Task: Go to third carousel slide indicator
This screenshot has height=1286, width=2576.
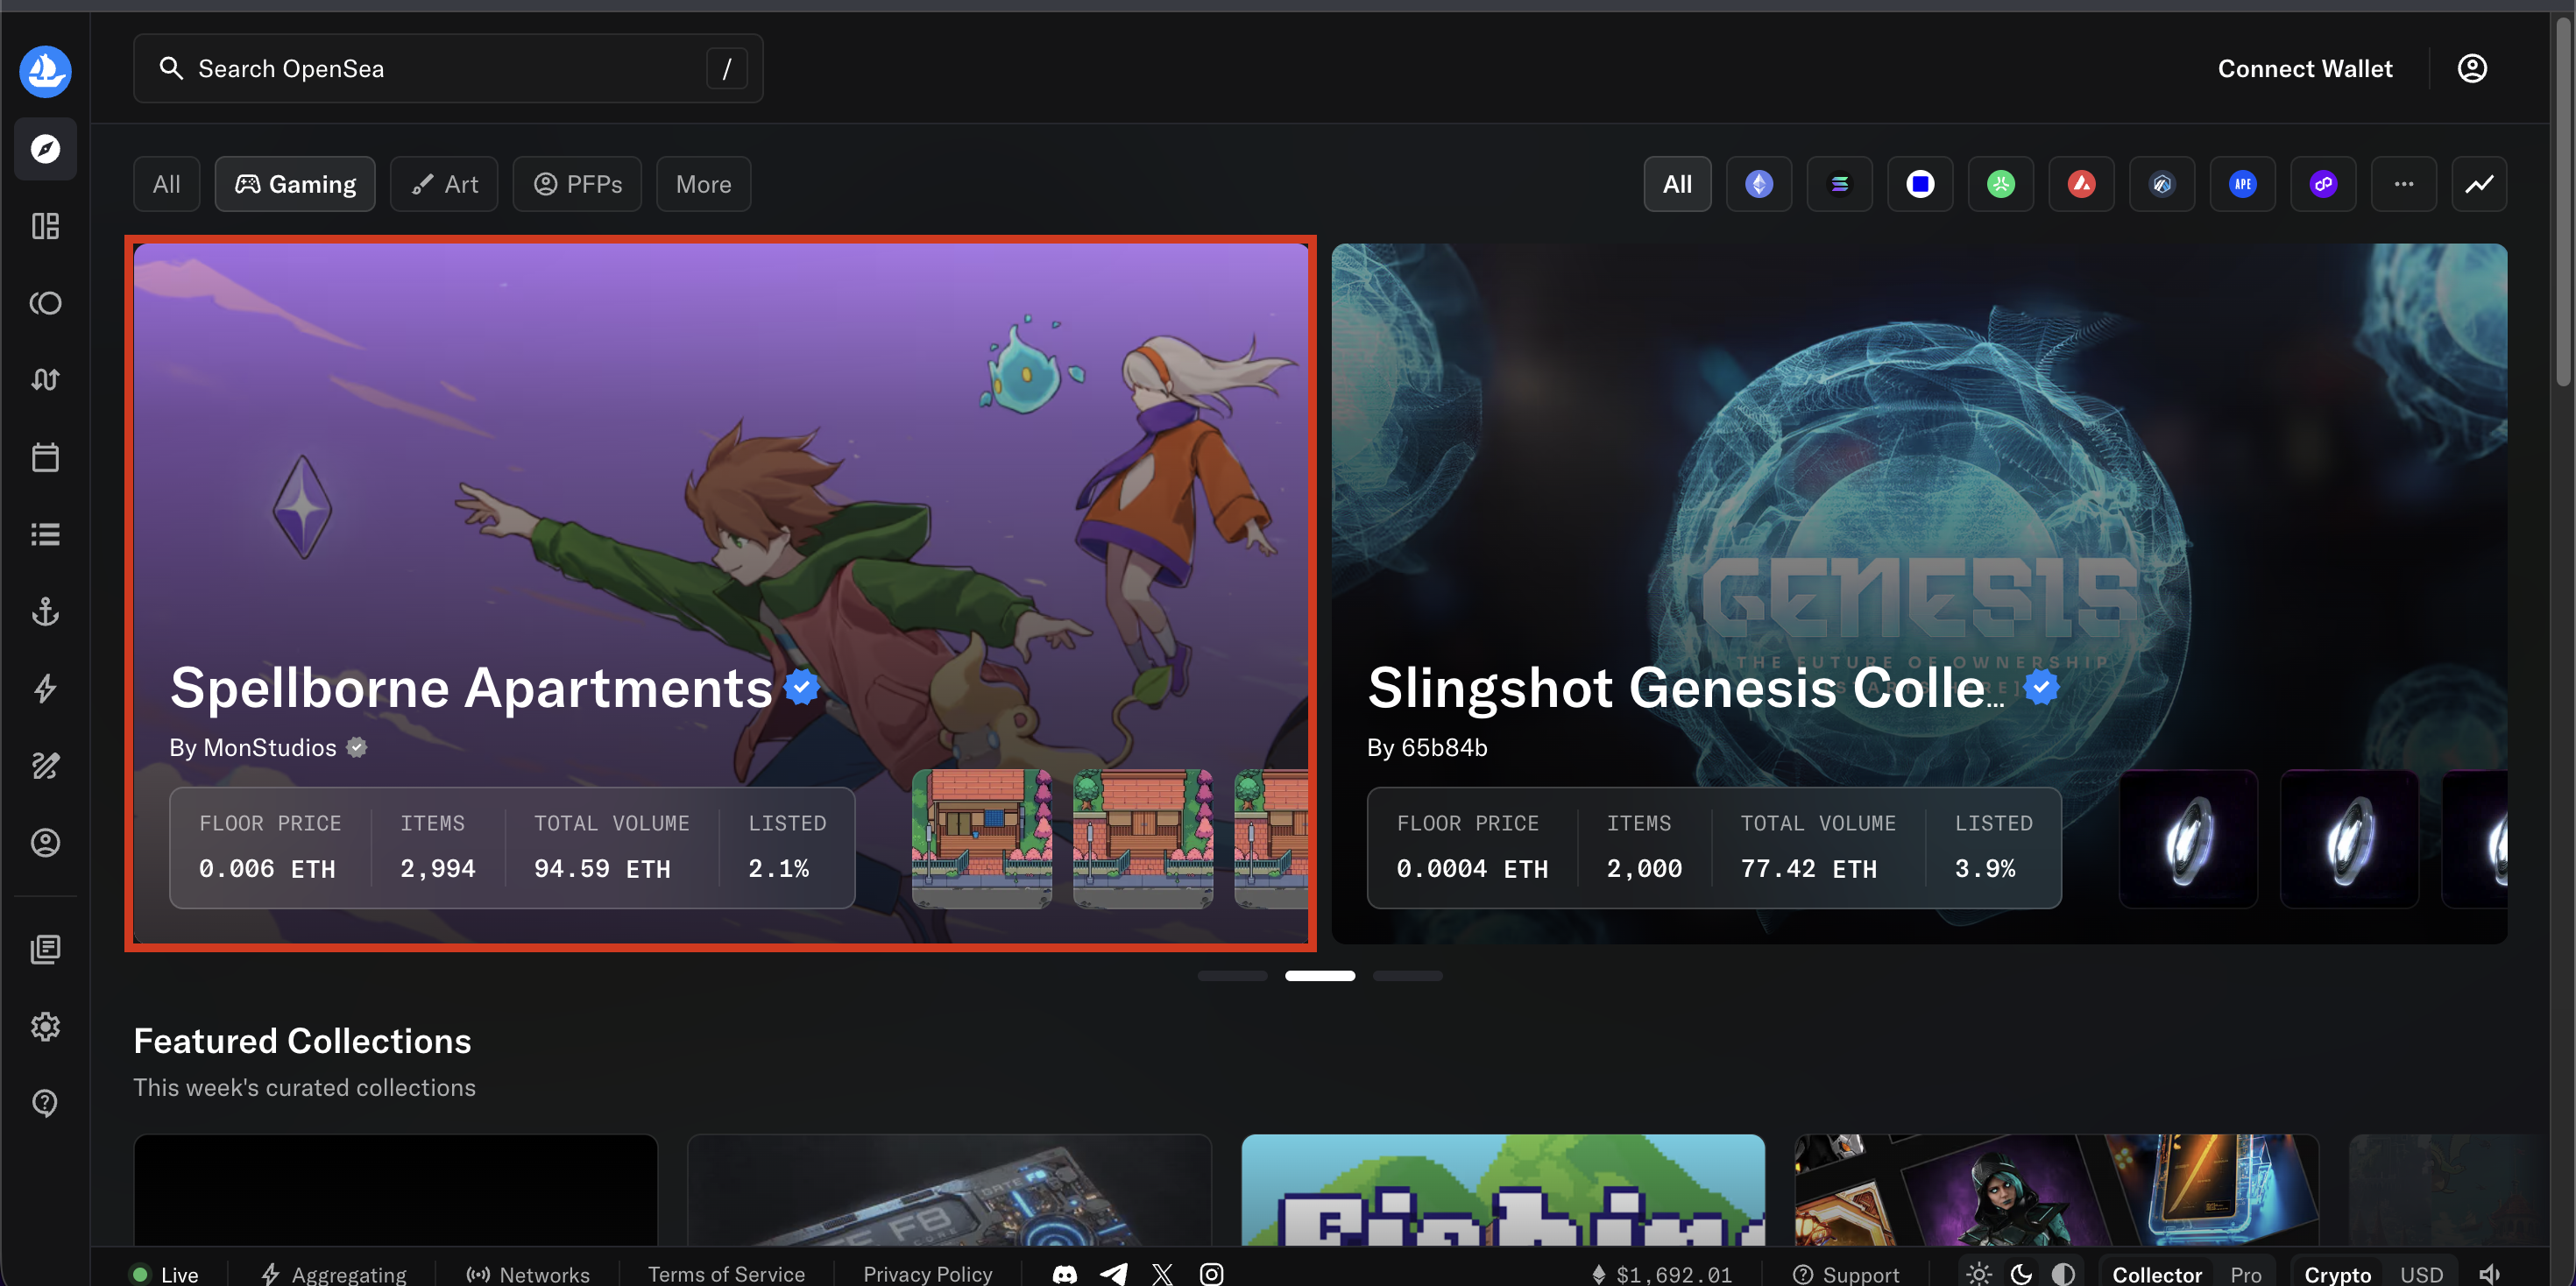Action: coord(1407,975)
